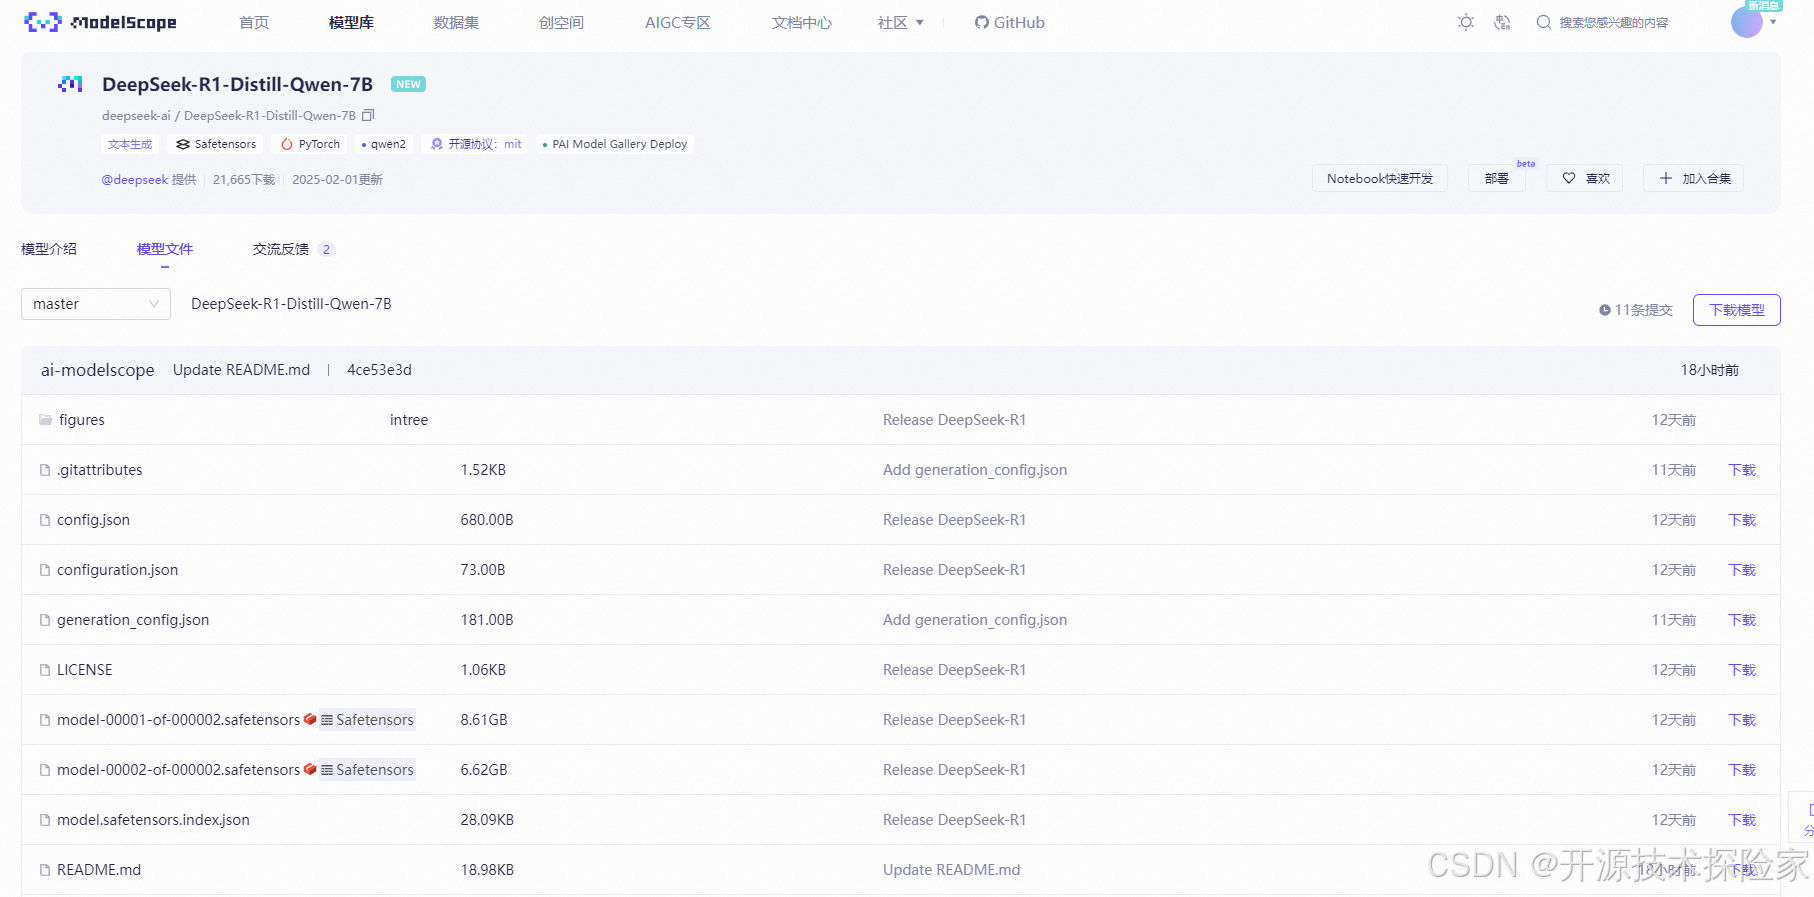Click Safetensors badge on model-00002 row
Screen dimensions: 1814x897
click(x=367, y=770)
